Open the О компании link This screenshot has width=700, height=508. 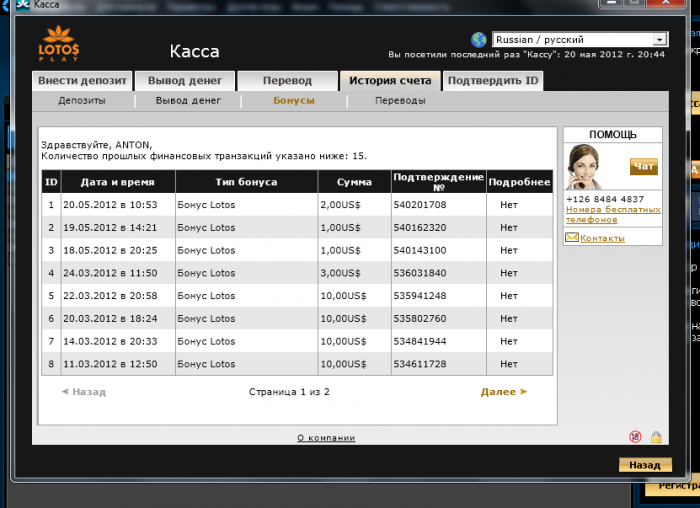click(x=326, y=438)
